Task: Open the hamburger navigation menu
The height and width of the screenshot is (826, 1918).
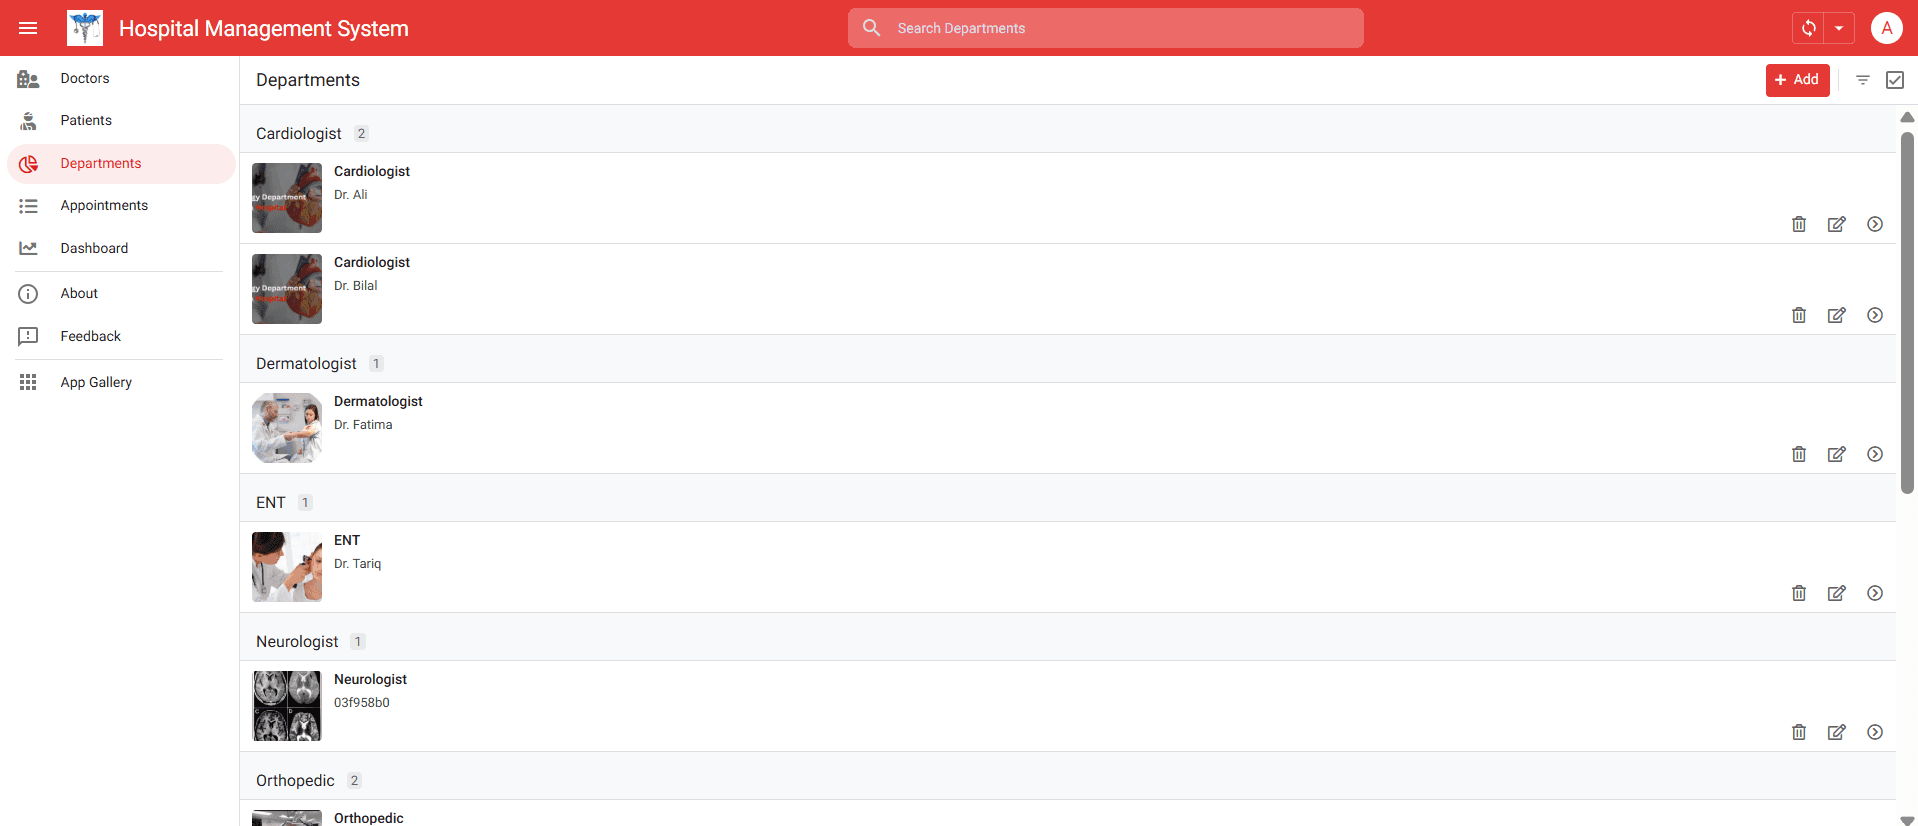Action: (28, 28)
